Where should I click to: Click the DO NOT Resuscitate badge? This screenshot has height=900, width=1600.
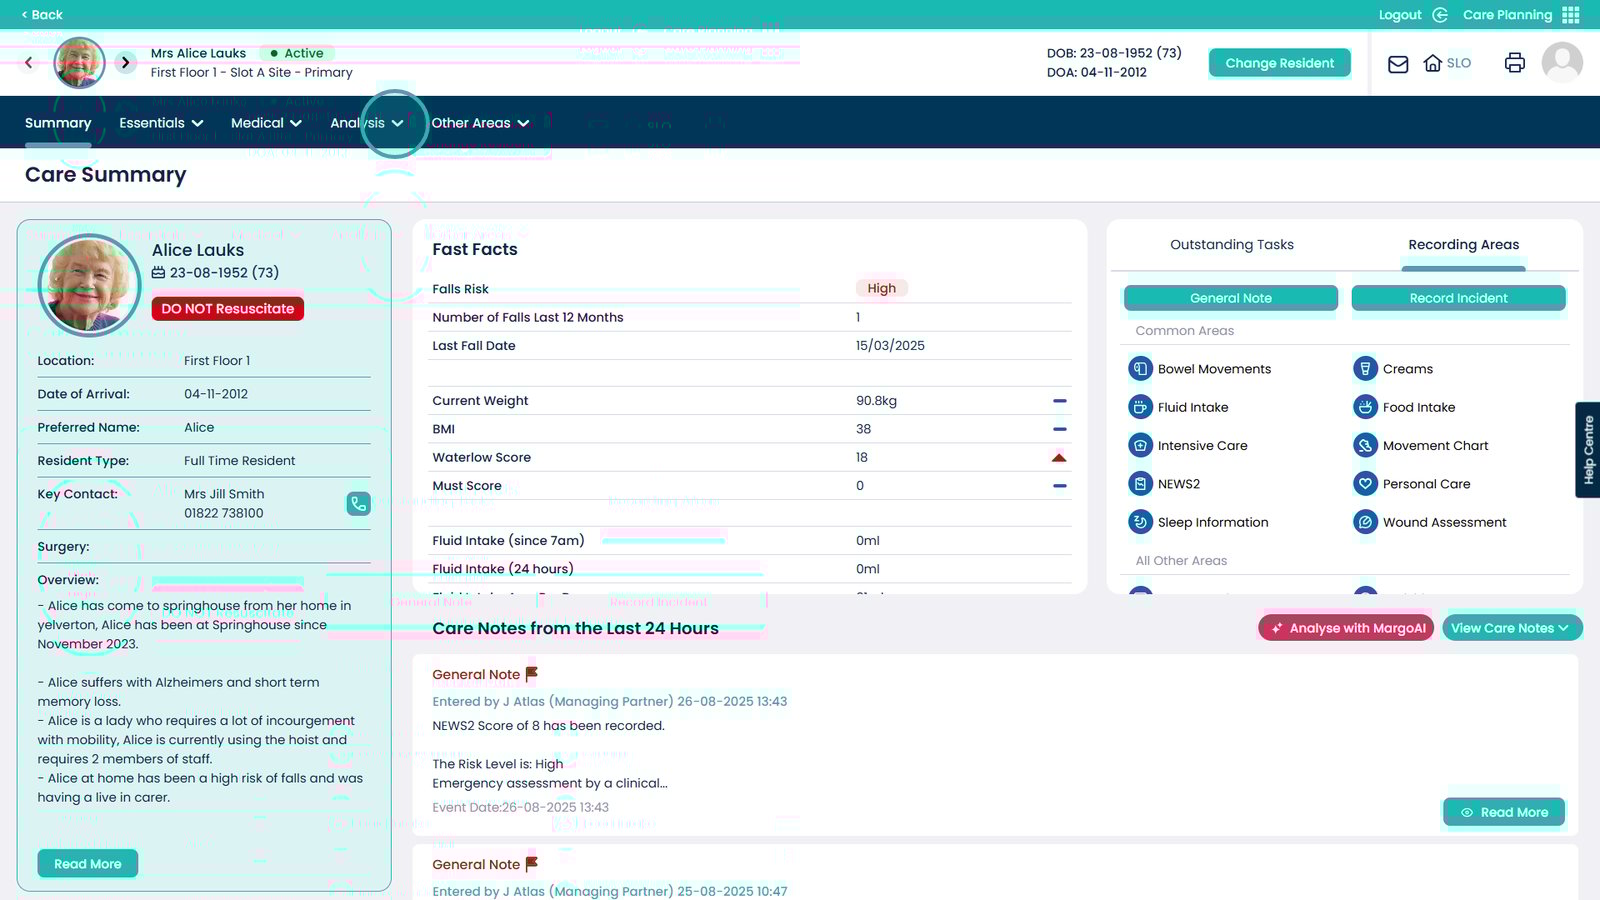click(x=228, y=309)
